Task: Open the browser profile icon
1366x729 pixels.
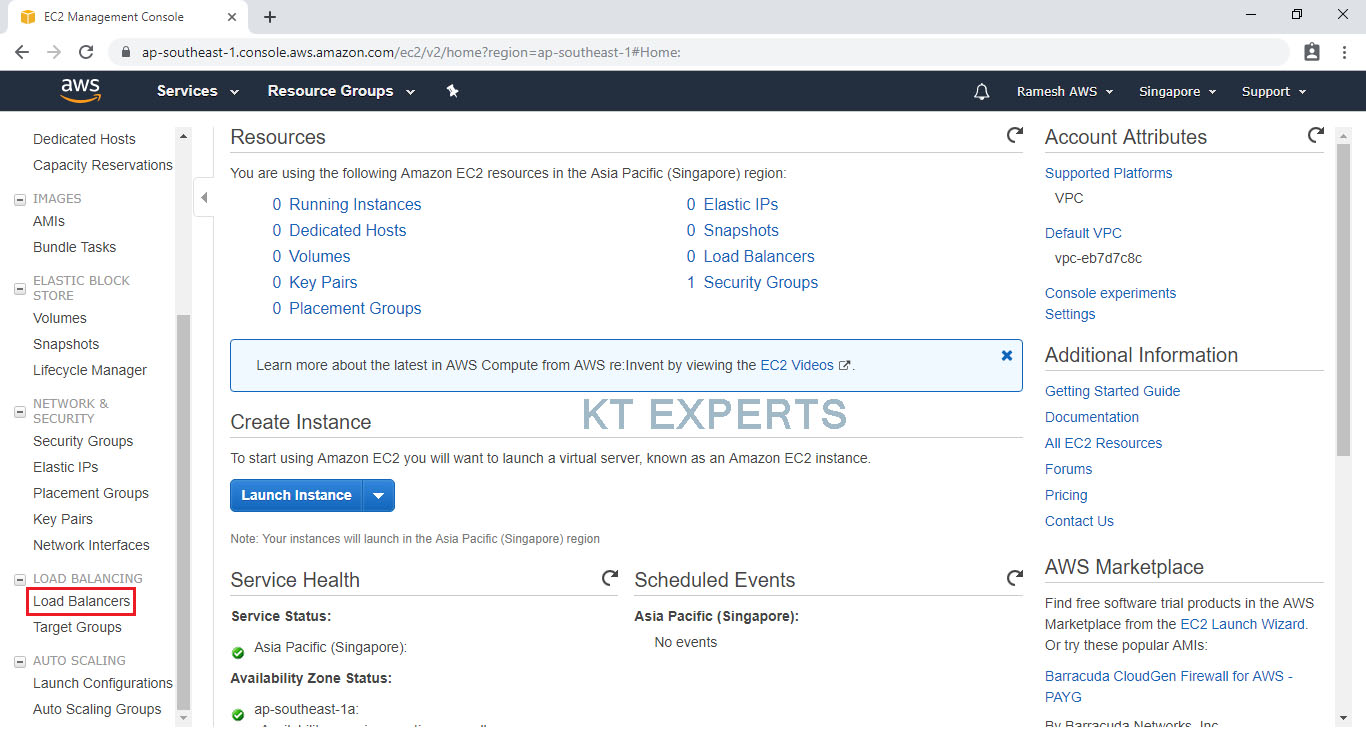Action: click(x=1312, y=52)
